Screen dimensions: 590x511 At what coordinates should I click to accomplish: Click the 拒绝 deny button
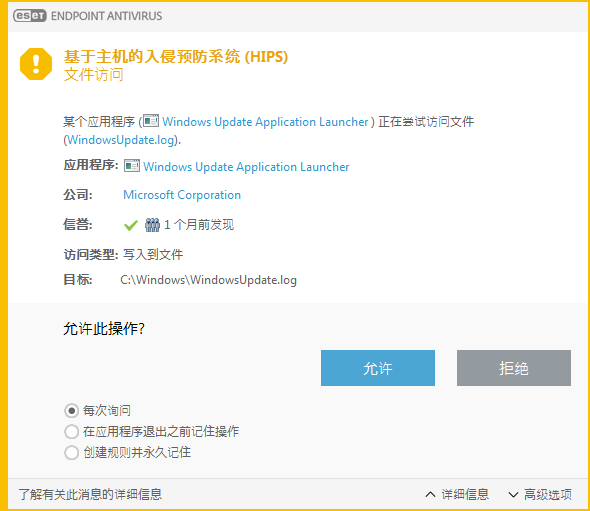pos(514,368)
